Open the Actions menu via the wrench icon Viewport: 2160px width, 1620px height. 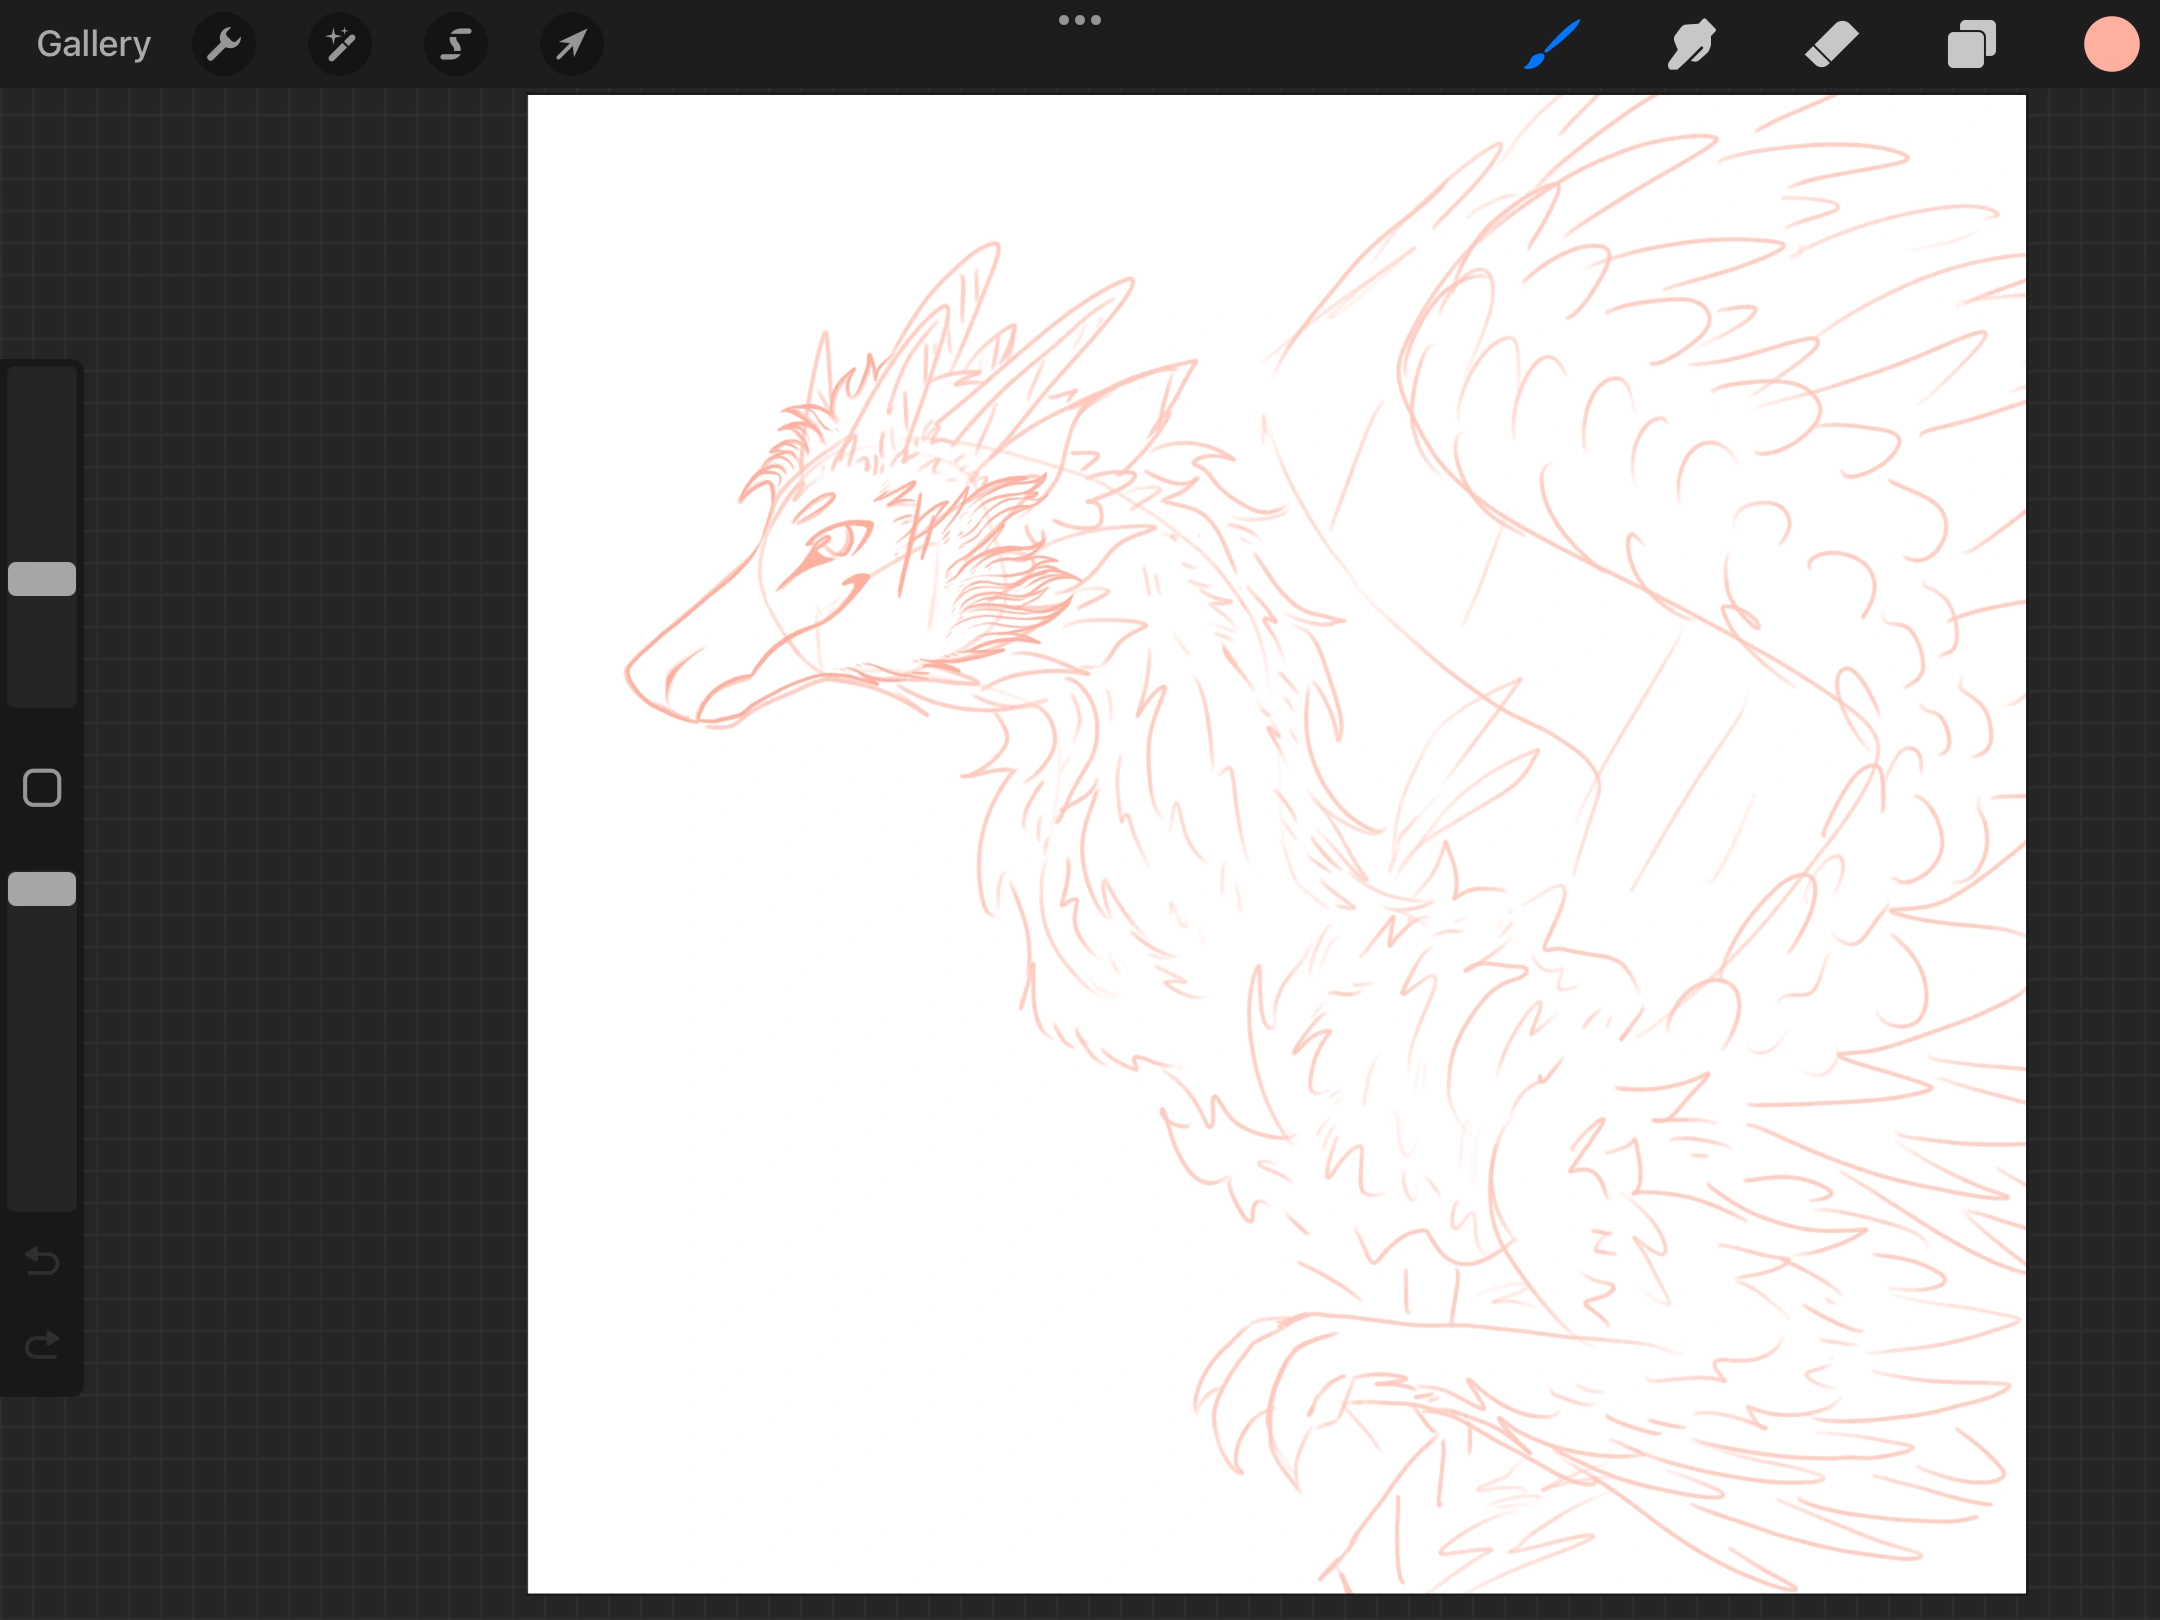click(223, 43)
